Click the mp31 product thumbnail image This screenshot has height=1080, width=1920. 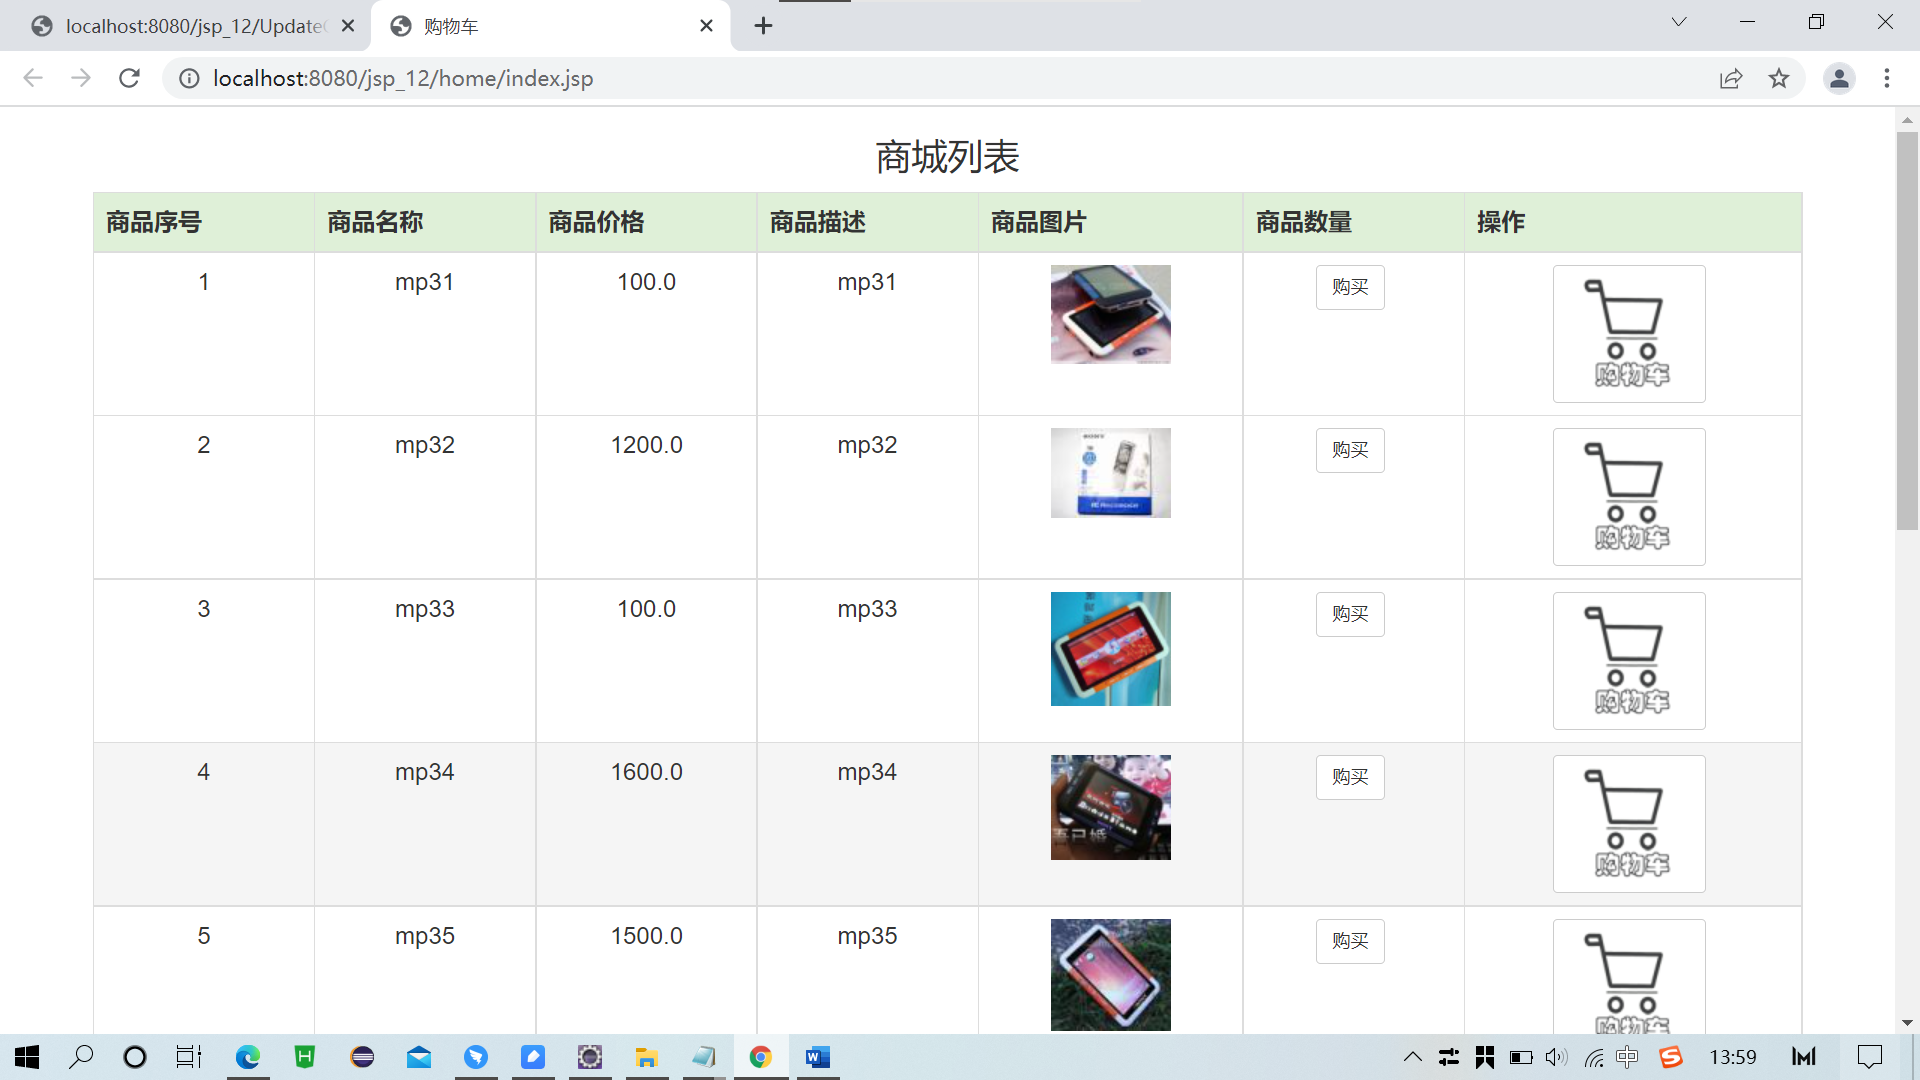[x=1110, y=313]
